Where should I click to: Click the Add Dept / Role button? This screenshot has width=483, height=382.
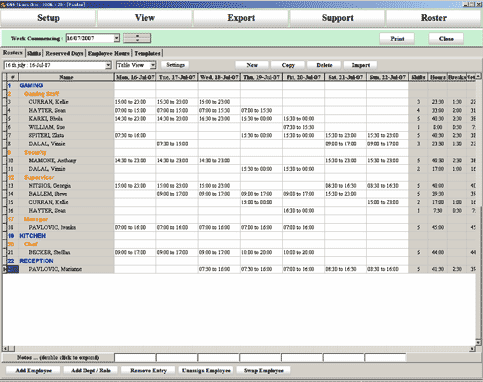[x=91, y=370]
